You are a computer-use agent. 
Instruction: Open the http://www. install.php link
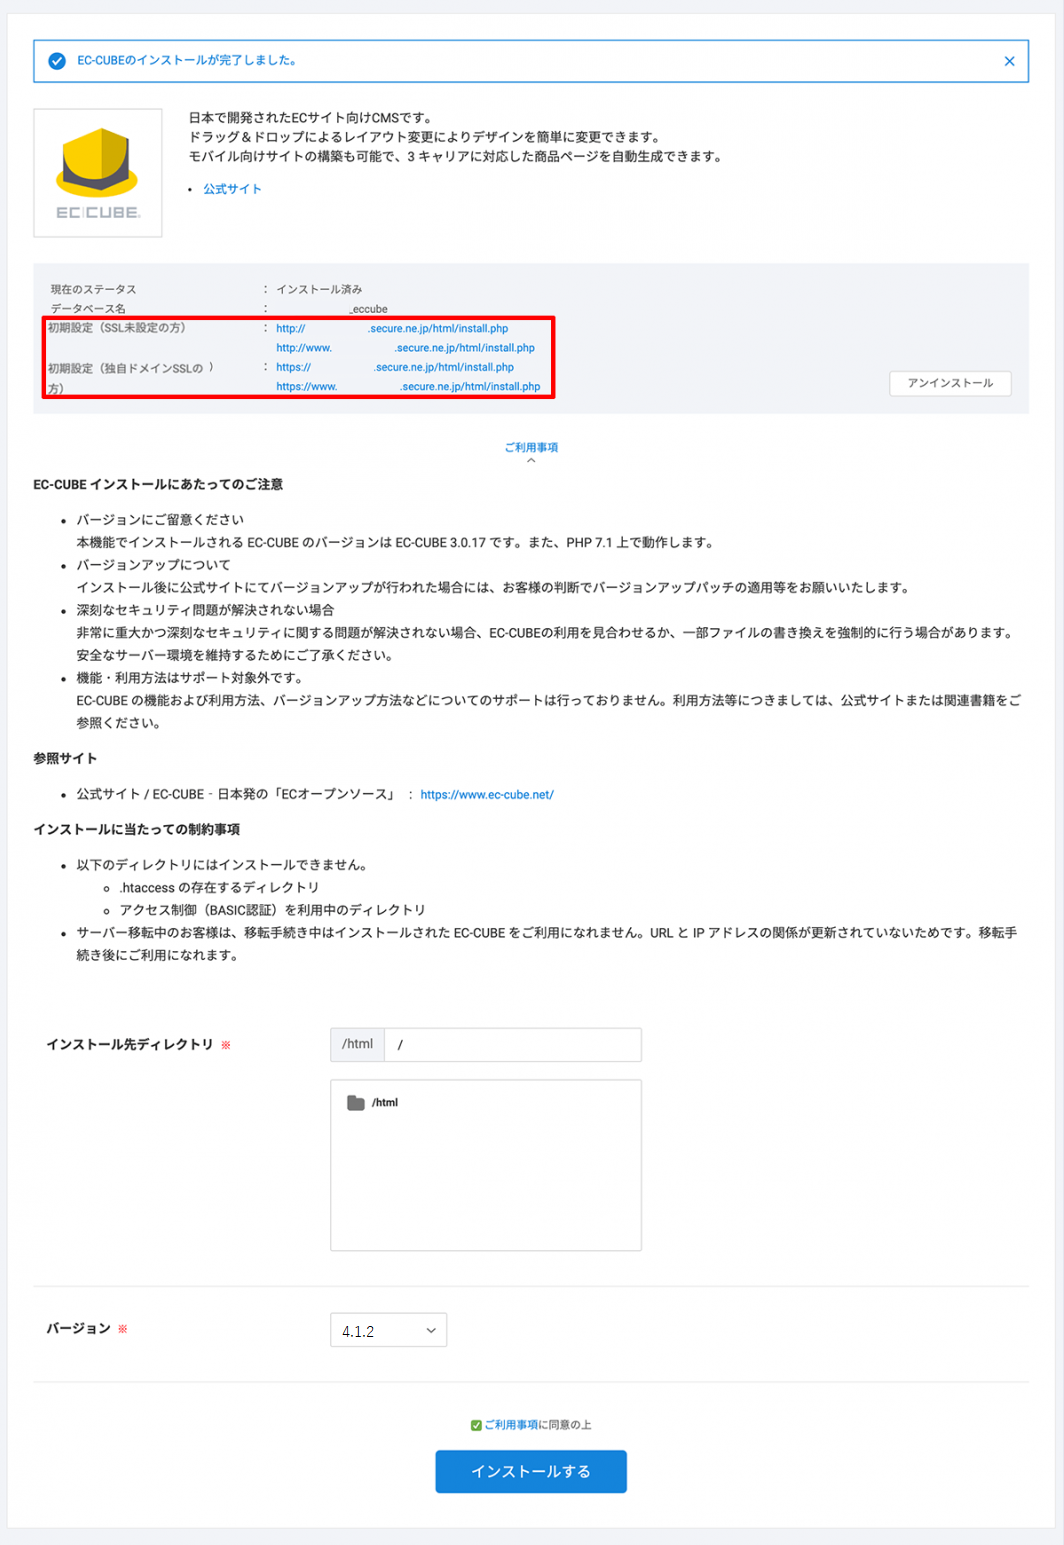pos(405,348)
